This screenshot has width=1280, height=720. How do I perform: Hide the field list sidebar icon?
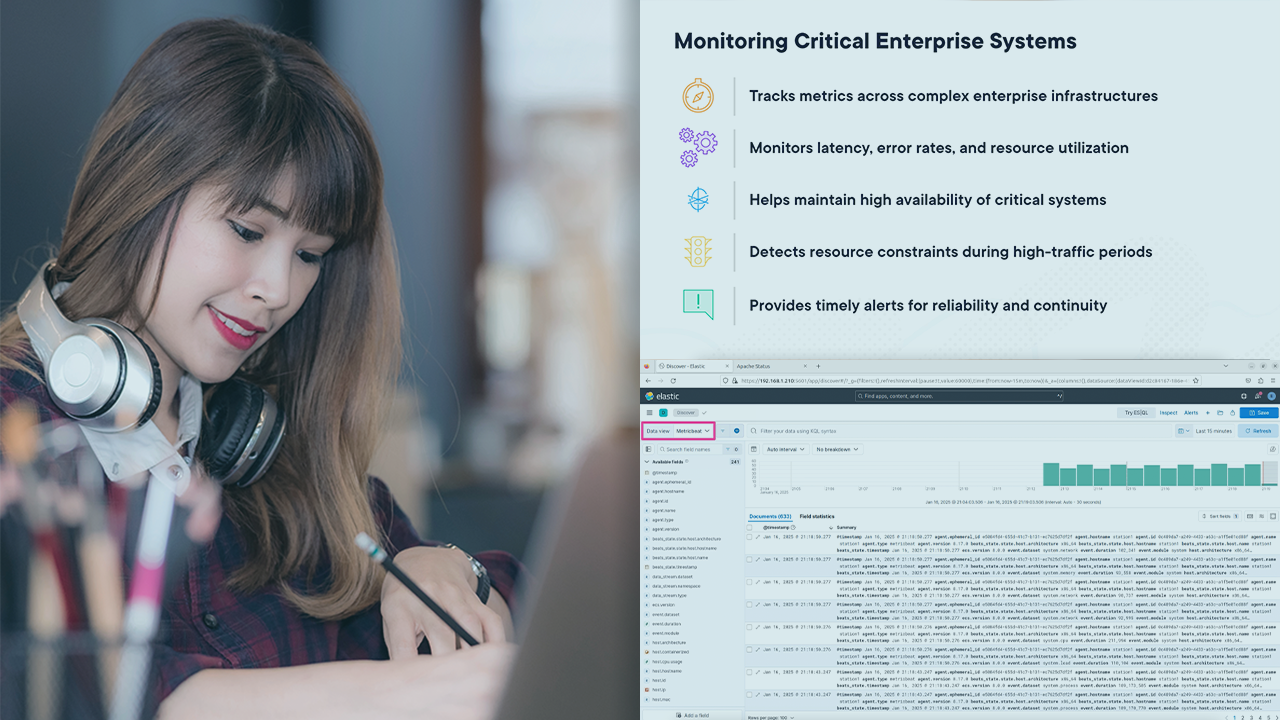pyautogui.click(x=648, y=449)
